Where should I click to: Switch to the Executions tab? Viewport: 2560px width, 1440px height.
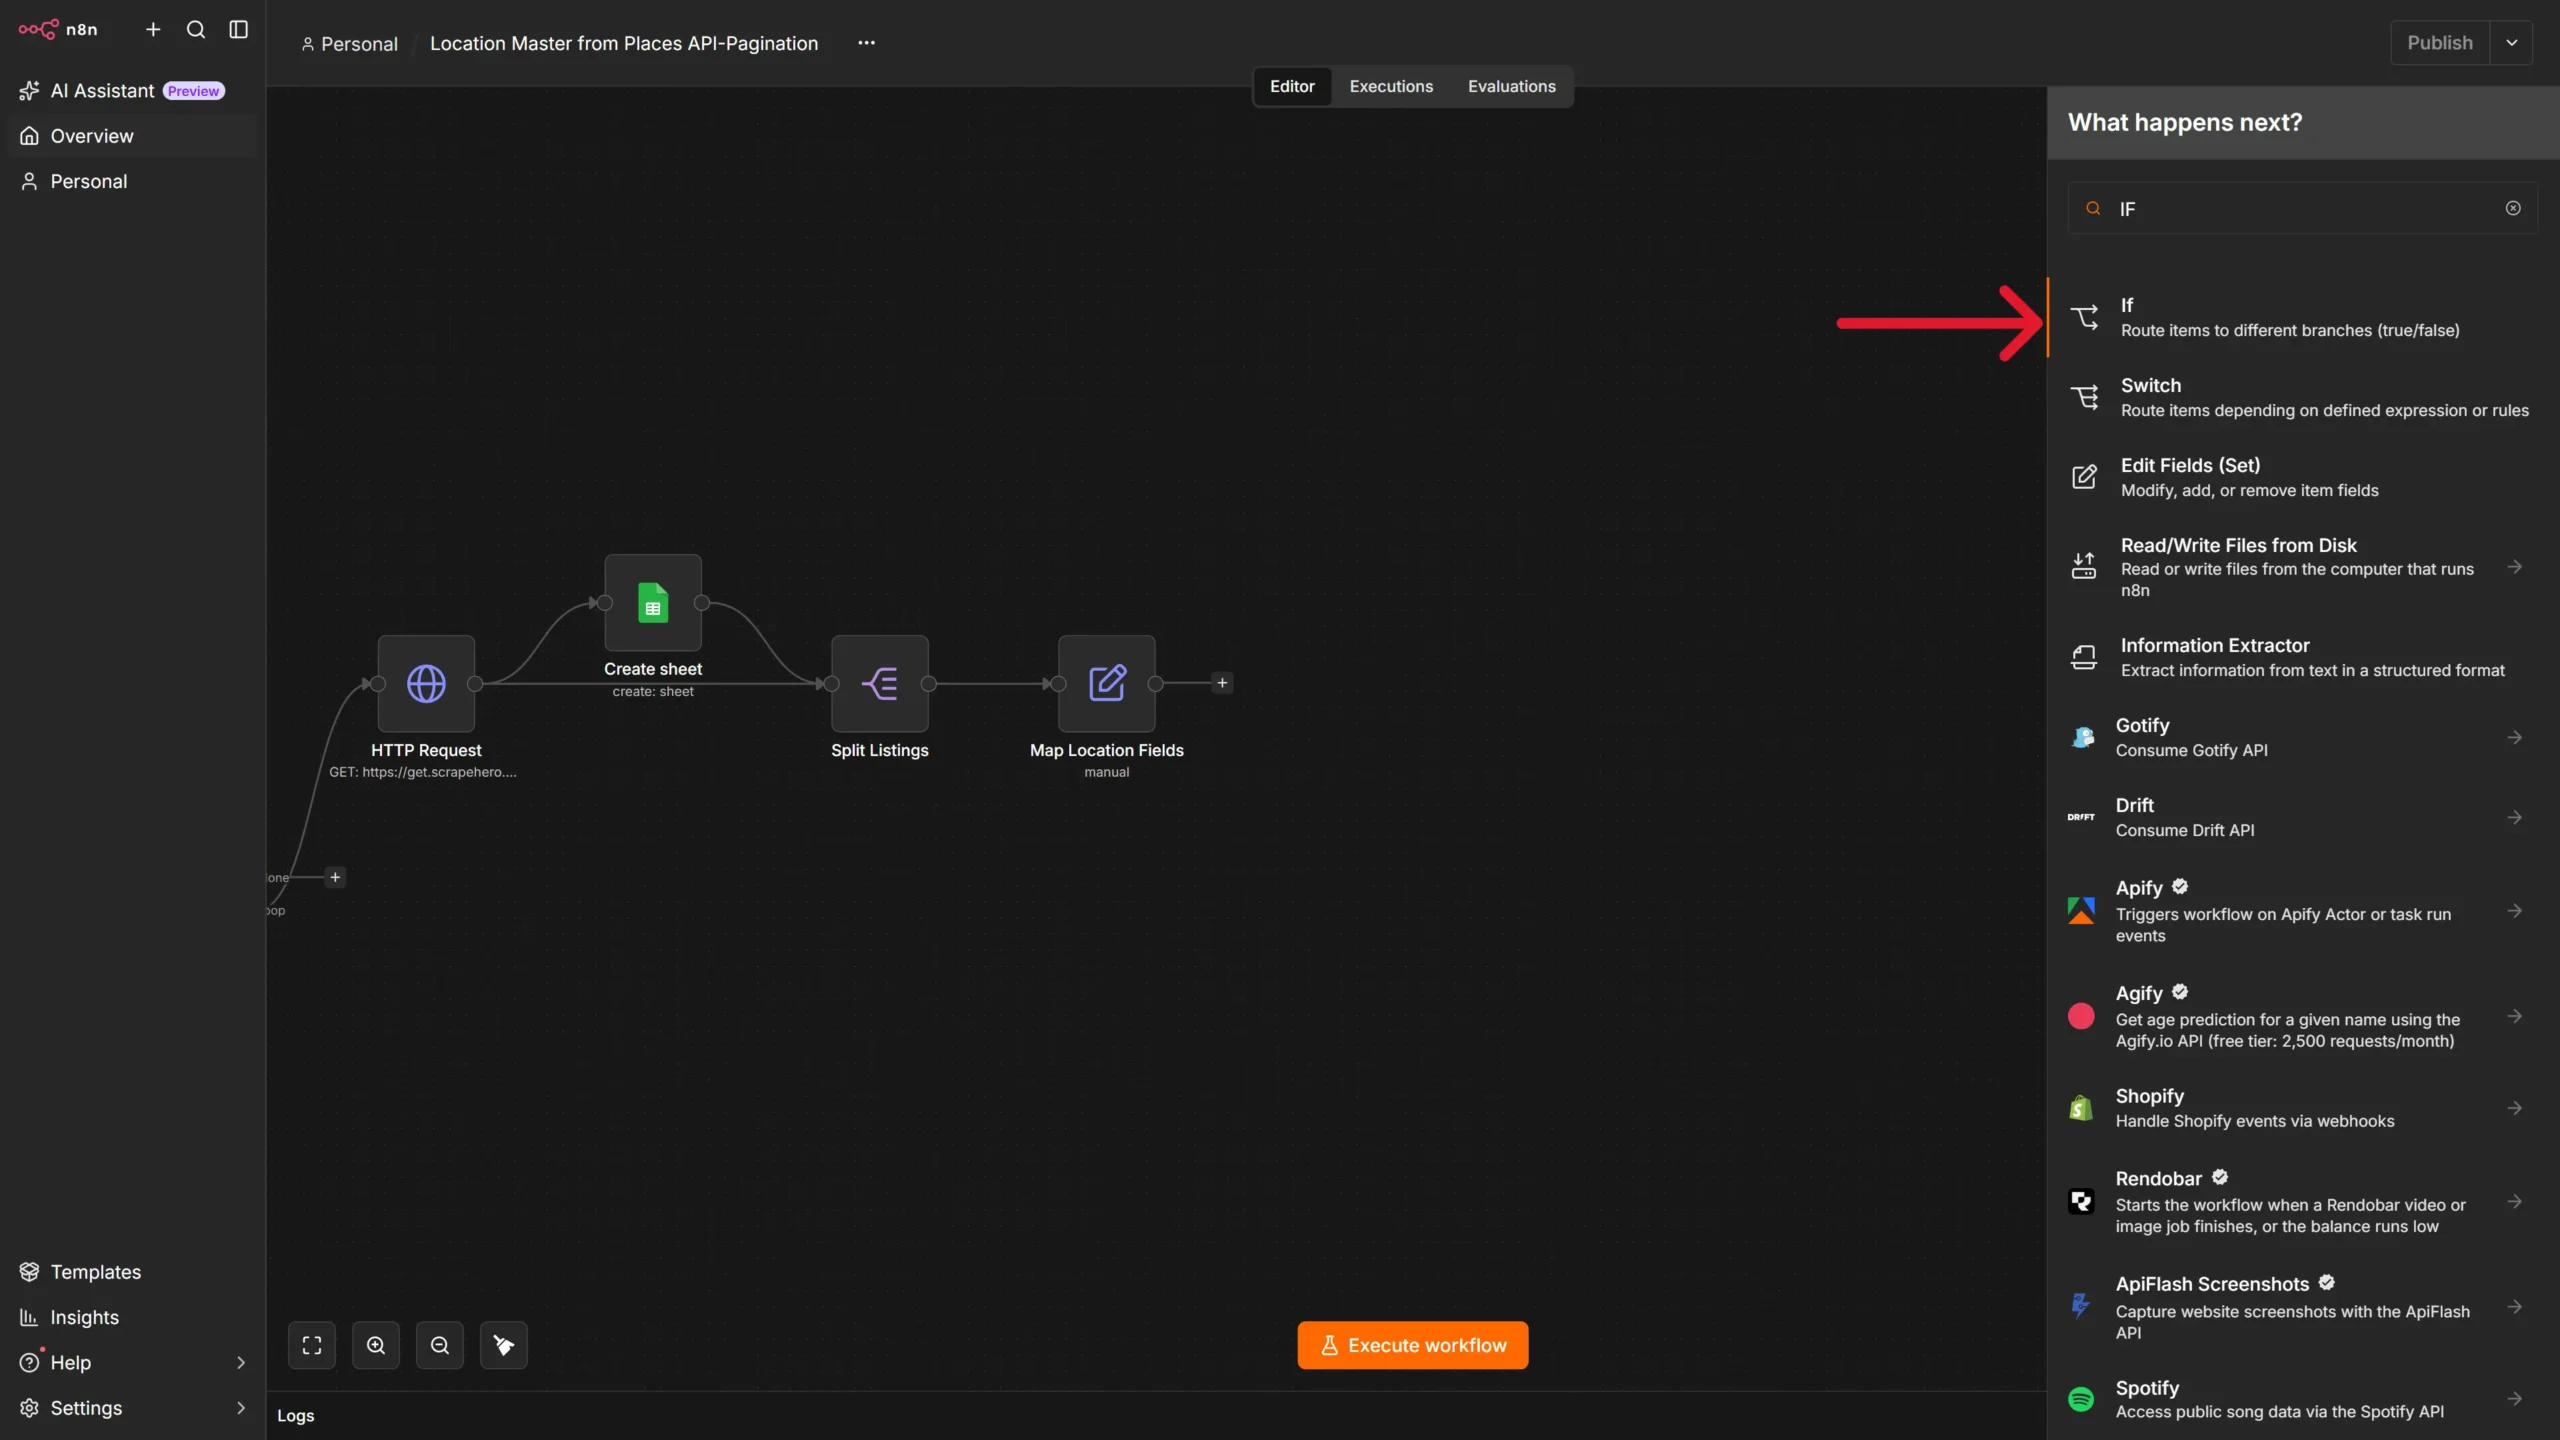(1391, 86)
